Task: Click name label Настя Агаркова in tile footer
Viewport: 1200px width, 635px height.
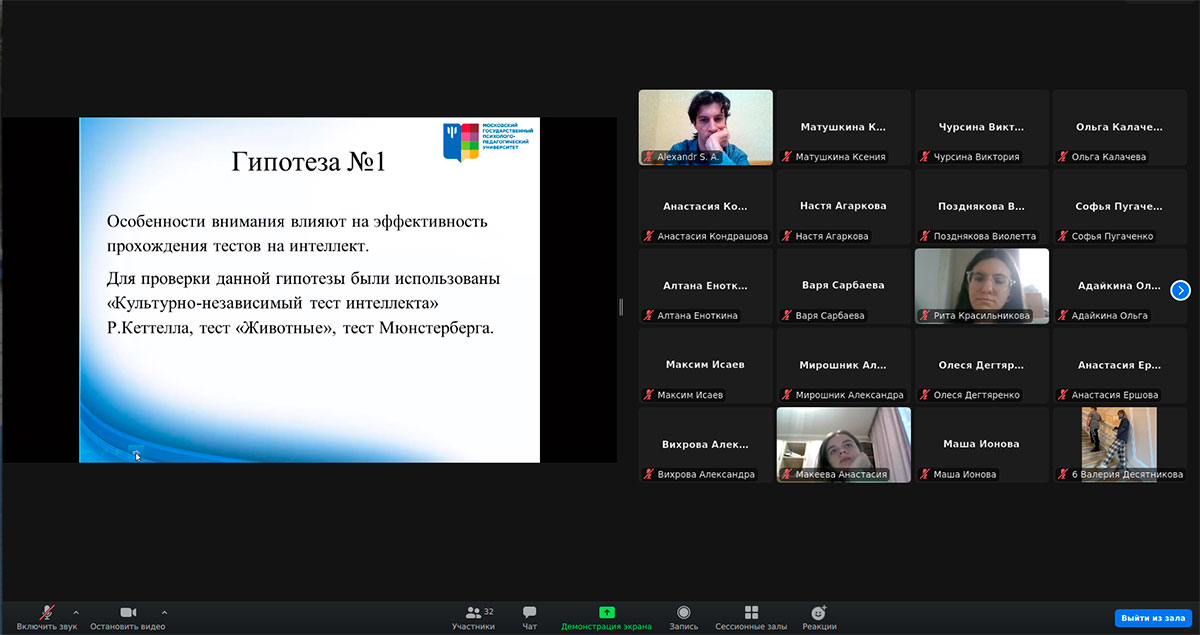Action: pyautogui.click(x=832, y=236)
